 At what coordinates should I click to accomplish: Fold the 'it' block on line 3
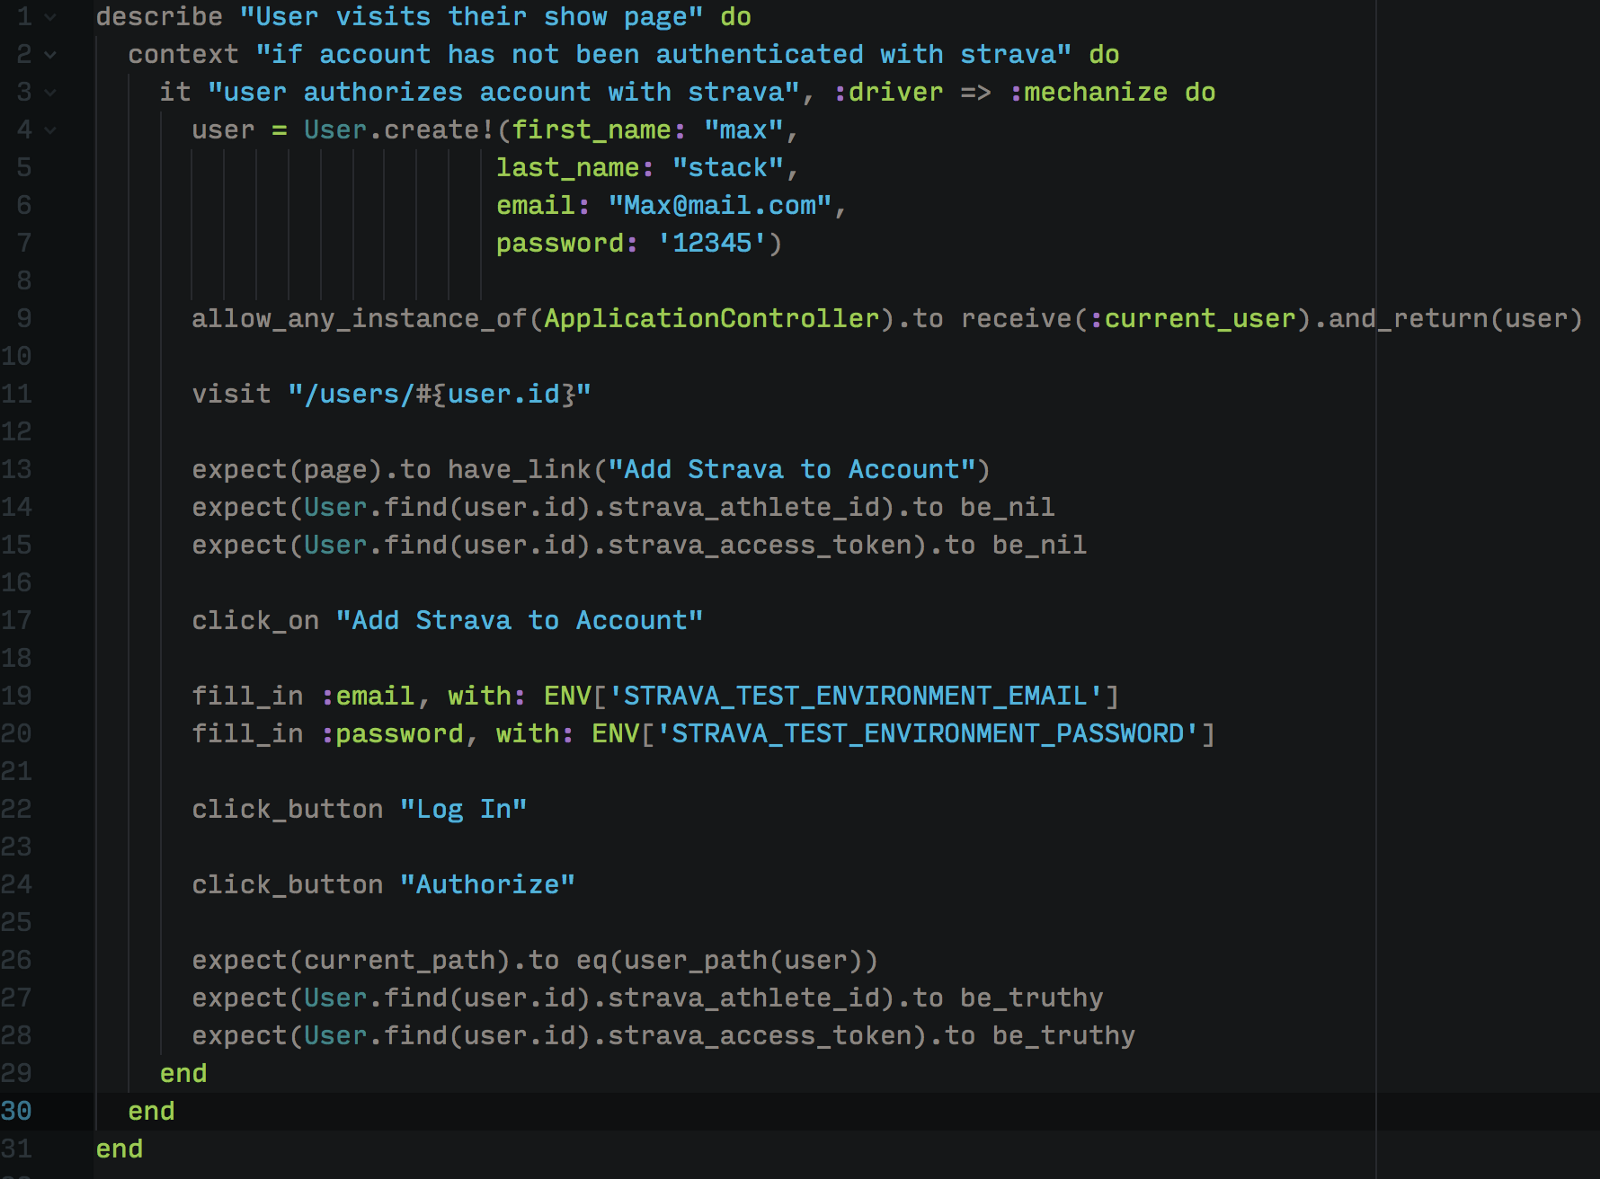50,93
